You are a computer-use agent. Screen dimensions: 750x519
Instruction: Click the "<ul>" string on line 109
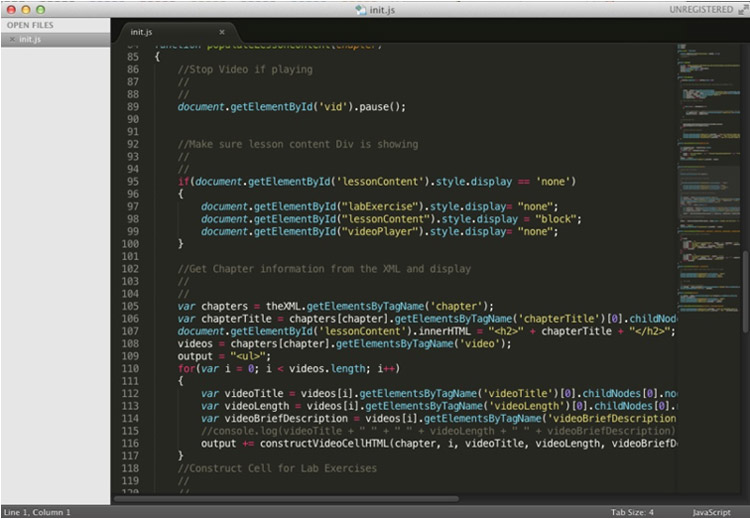[248, 356]
